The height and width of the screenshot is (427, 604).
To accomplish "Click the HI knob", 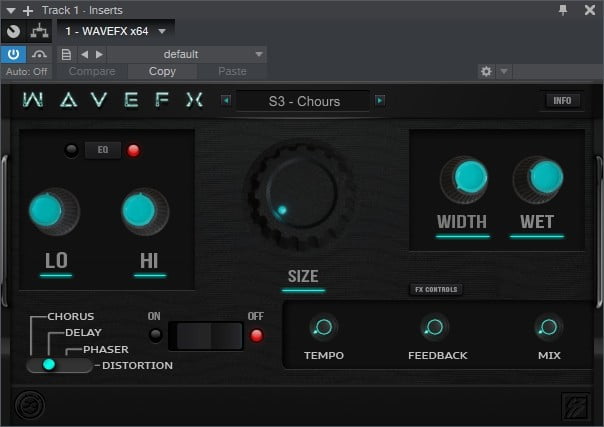I will (145, 211).
